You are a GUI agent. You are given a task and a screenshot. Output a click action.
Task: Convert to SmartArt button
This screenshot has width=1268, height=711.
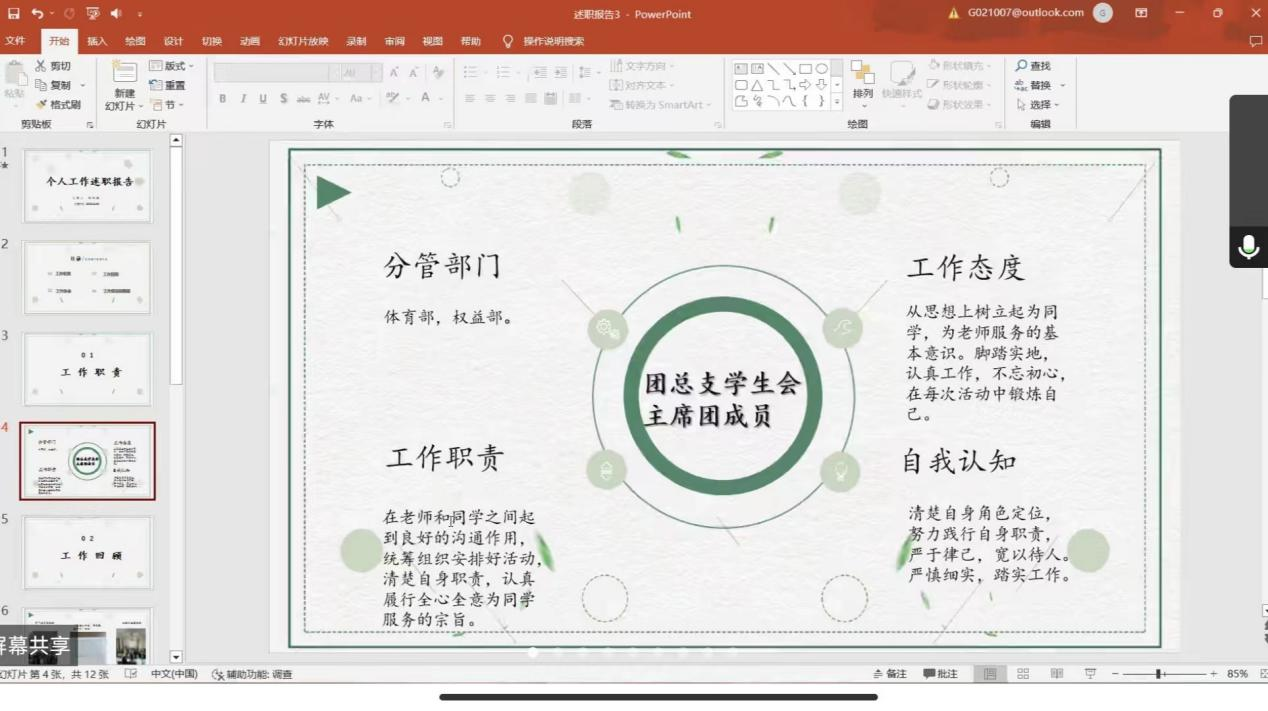tap(661, 104)
